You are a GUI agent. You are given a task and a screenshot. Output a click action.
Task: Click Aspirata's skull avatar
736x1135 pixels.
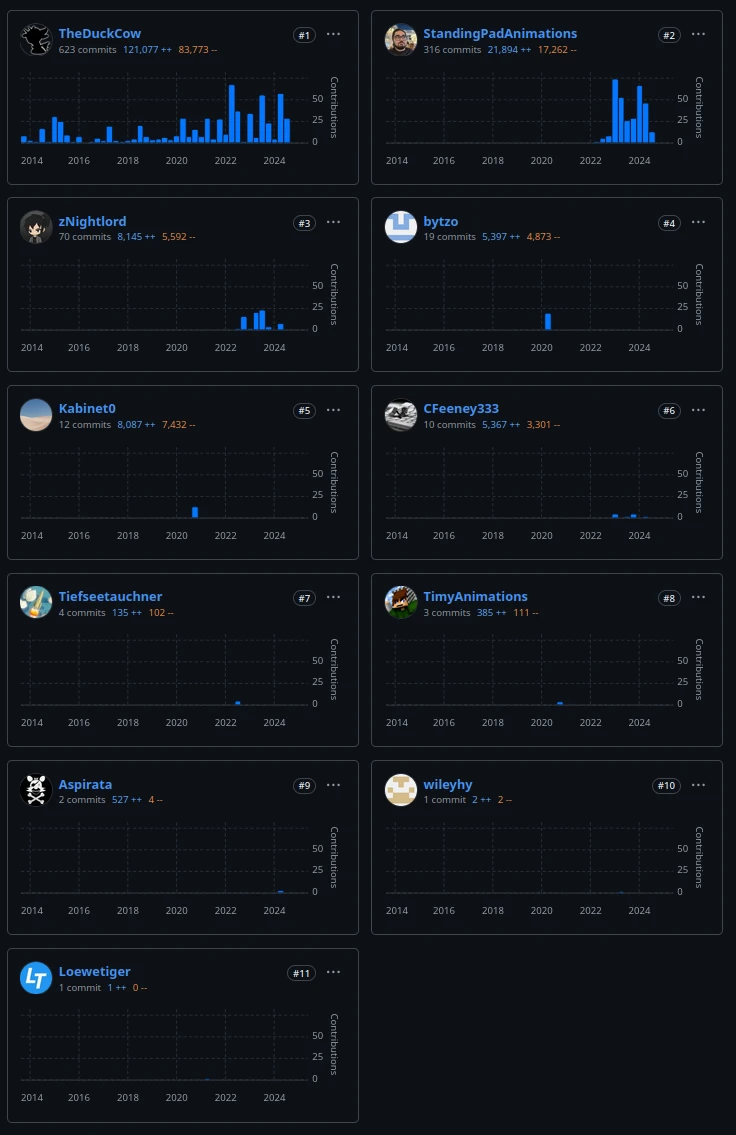point(36,790)
